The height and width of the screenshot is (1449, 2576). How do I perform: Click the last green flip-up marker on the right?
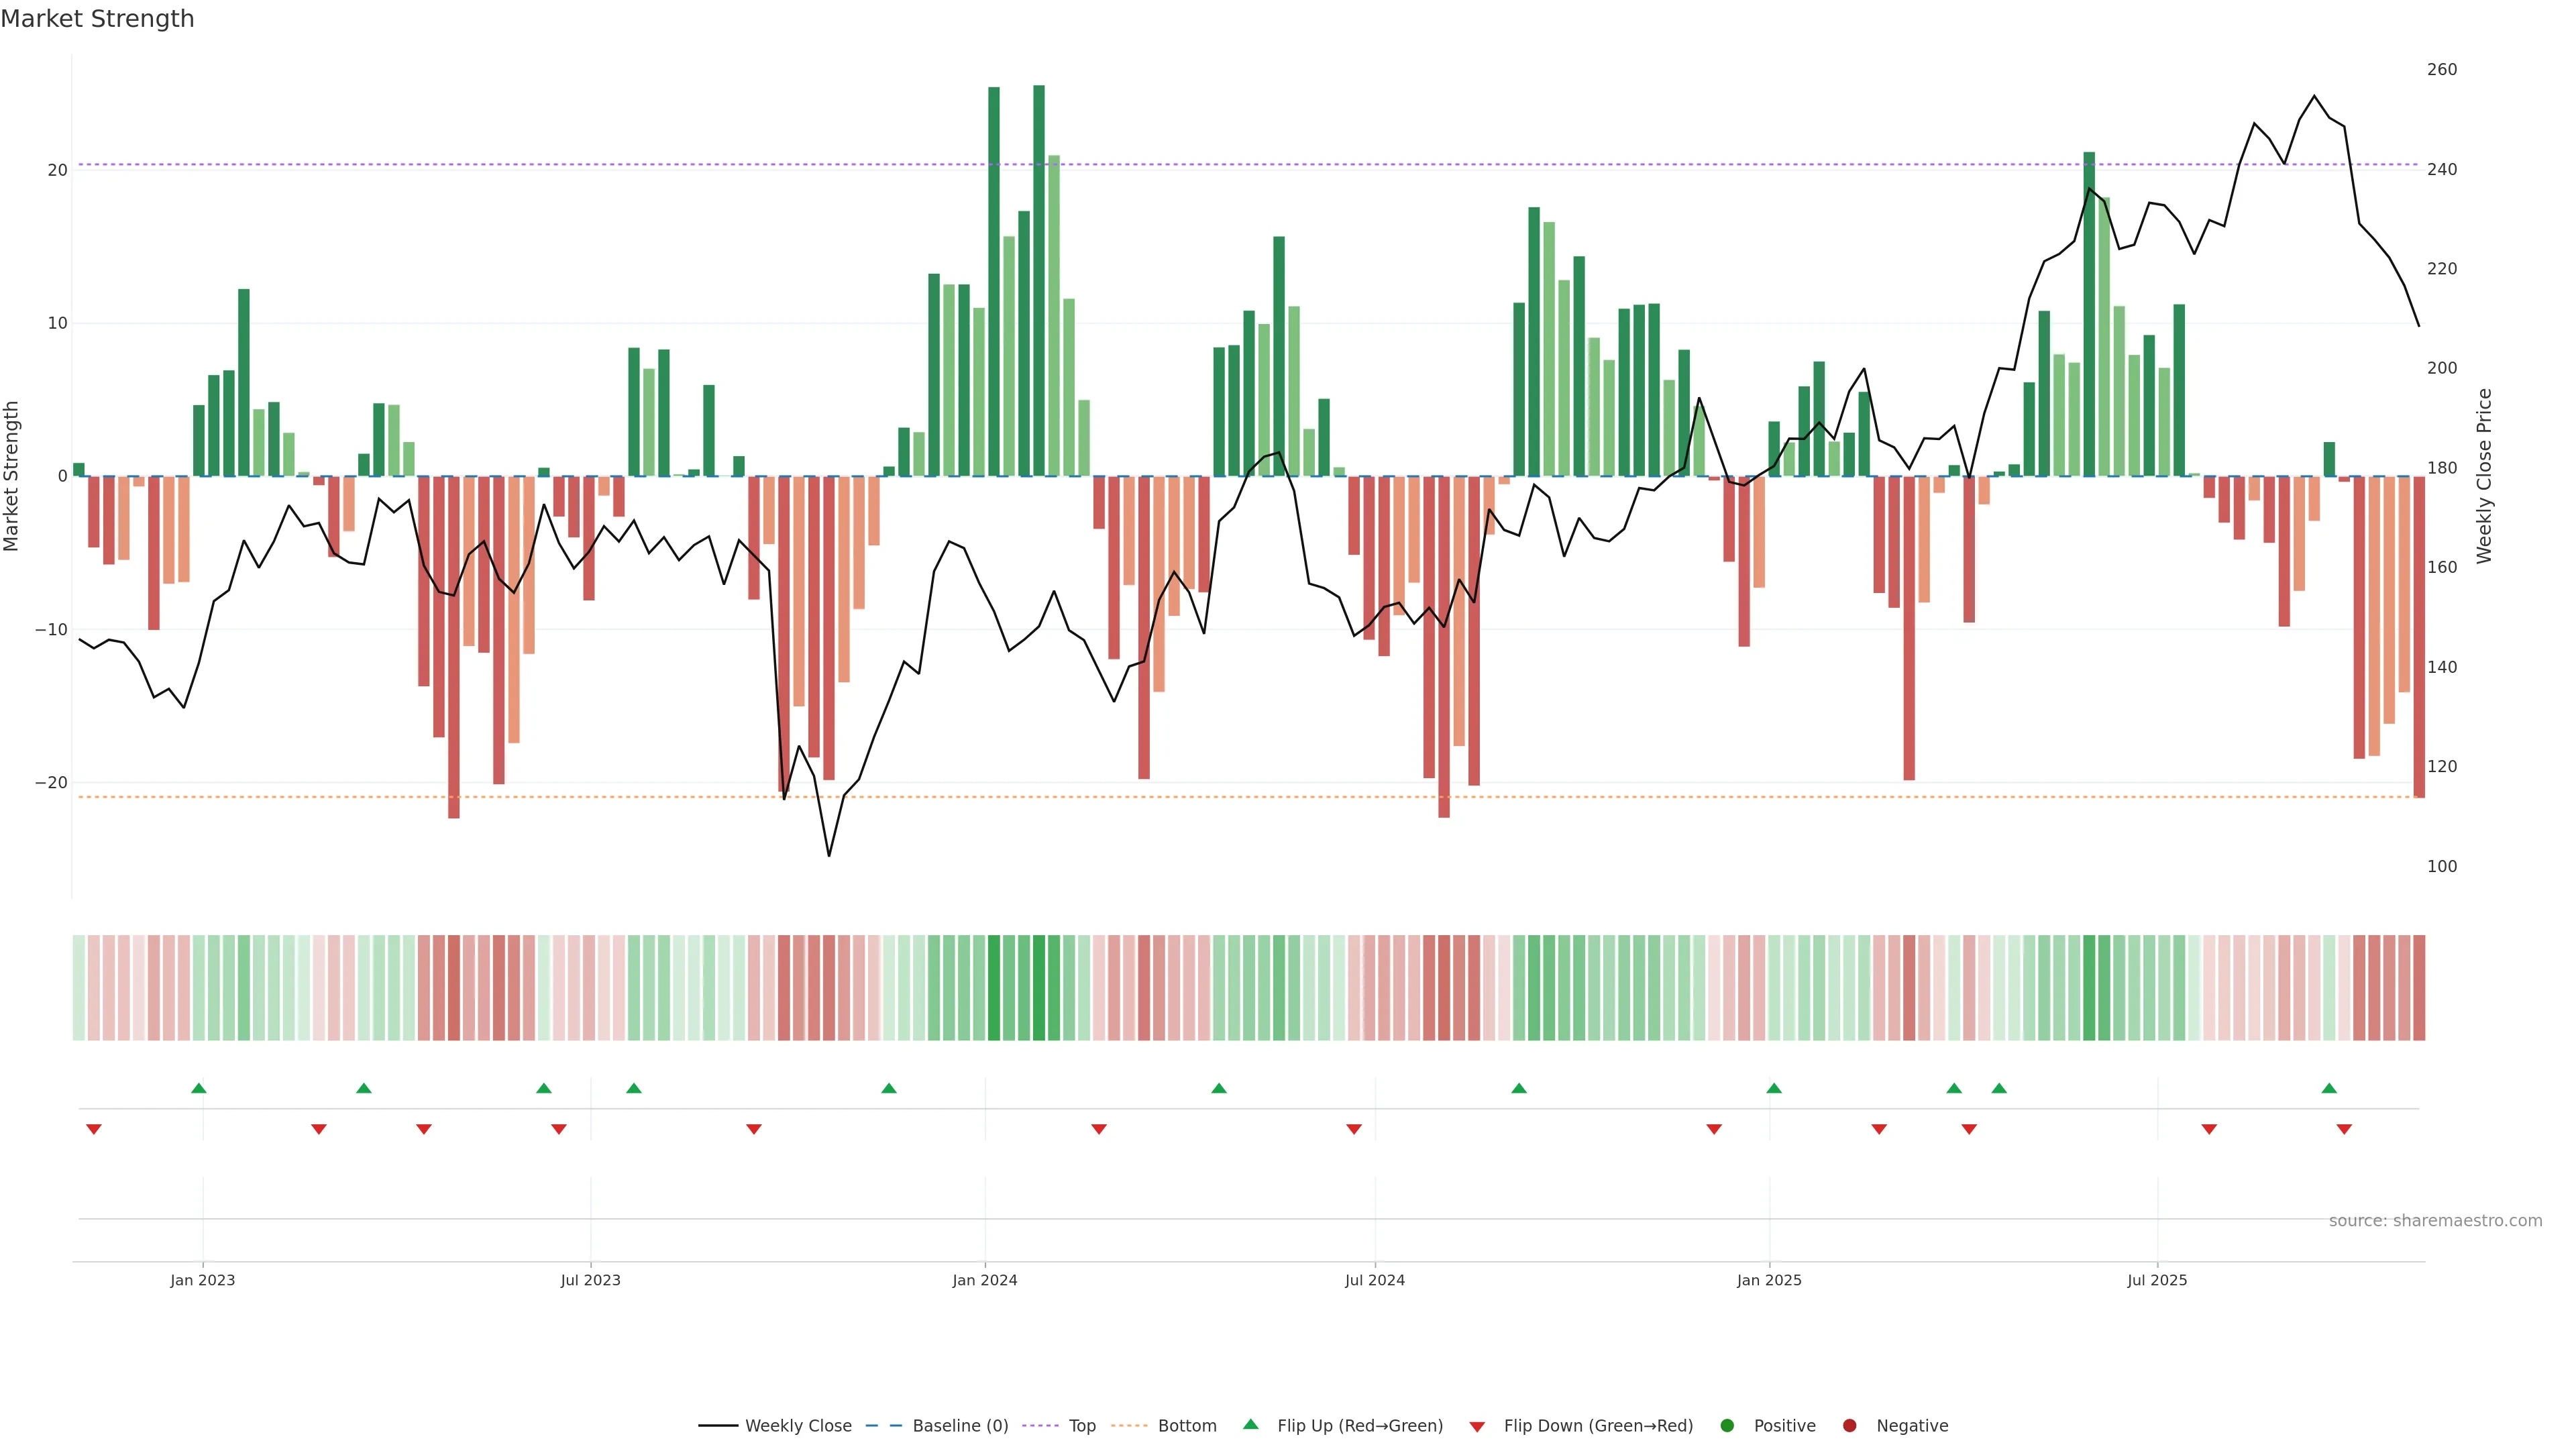pyautogui.click(x=2329, y=1088)
